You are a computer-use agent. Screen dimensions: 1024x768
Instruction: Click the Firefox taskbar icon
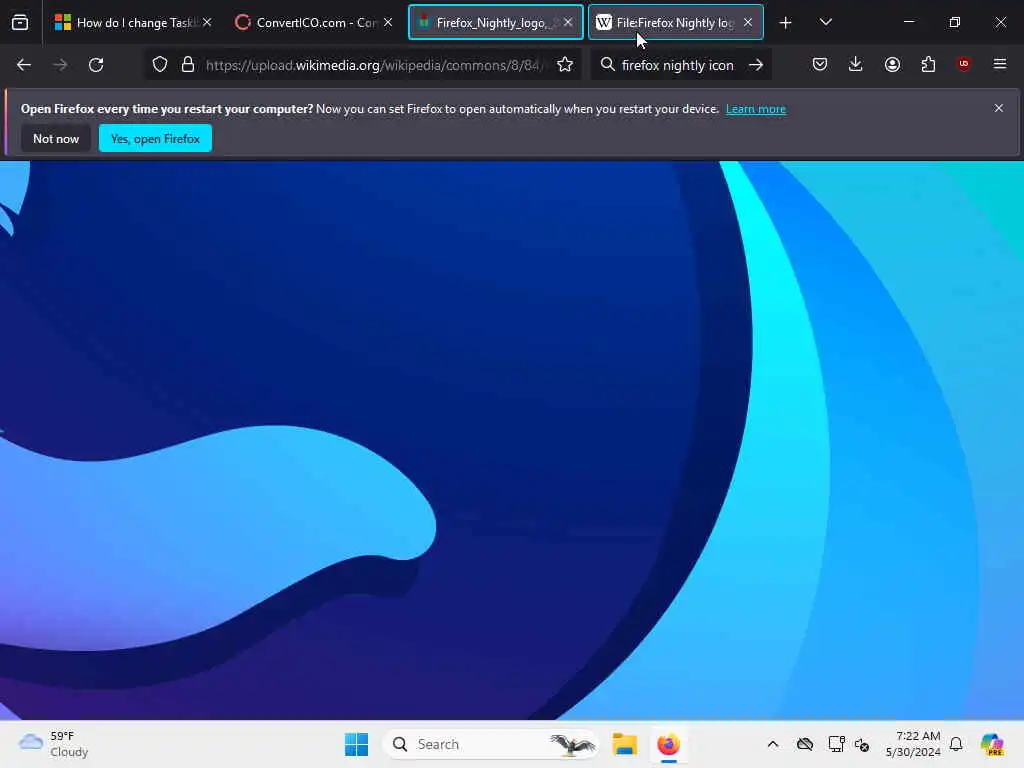(x=668, y=744)
